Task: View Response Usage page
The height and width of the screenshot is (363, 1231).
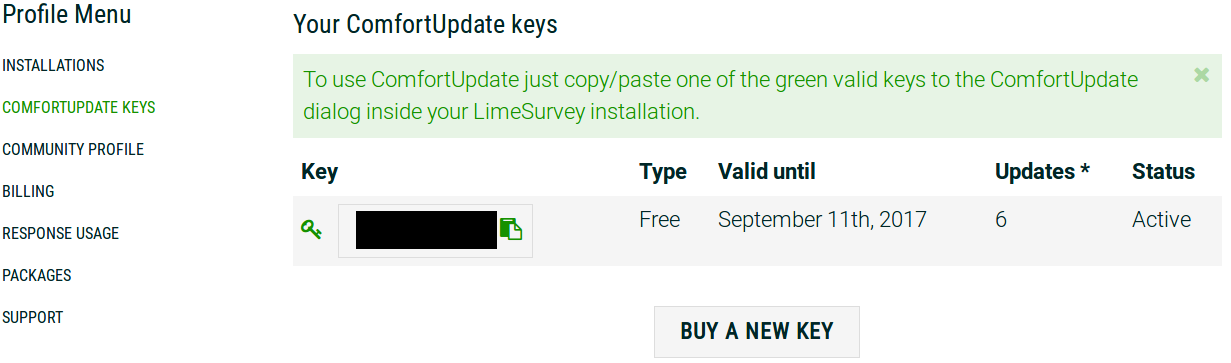Action: click(60, 233)
